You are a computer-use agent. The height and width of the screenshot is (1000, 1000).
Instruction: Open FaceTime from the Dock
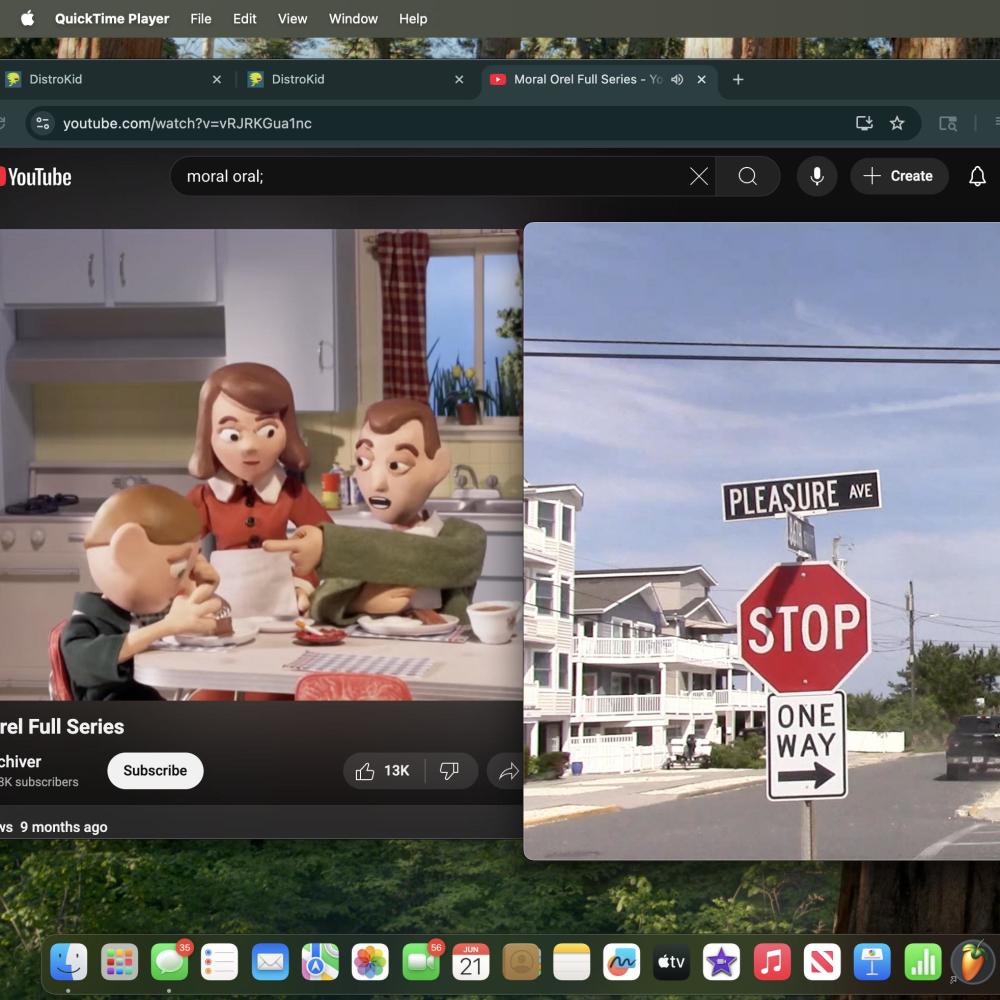[421, 961]
